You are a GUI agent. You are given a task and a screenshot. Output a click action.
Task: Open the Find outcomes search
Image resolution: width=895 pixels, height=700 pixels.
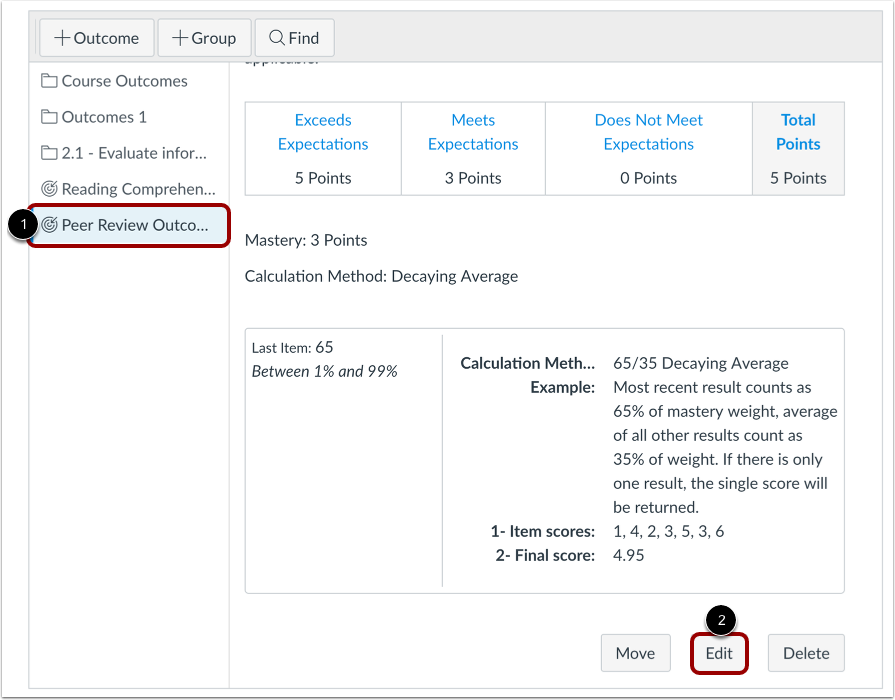pos(295,38)
